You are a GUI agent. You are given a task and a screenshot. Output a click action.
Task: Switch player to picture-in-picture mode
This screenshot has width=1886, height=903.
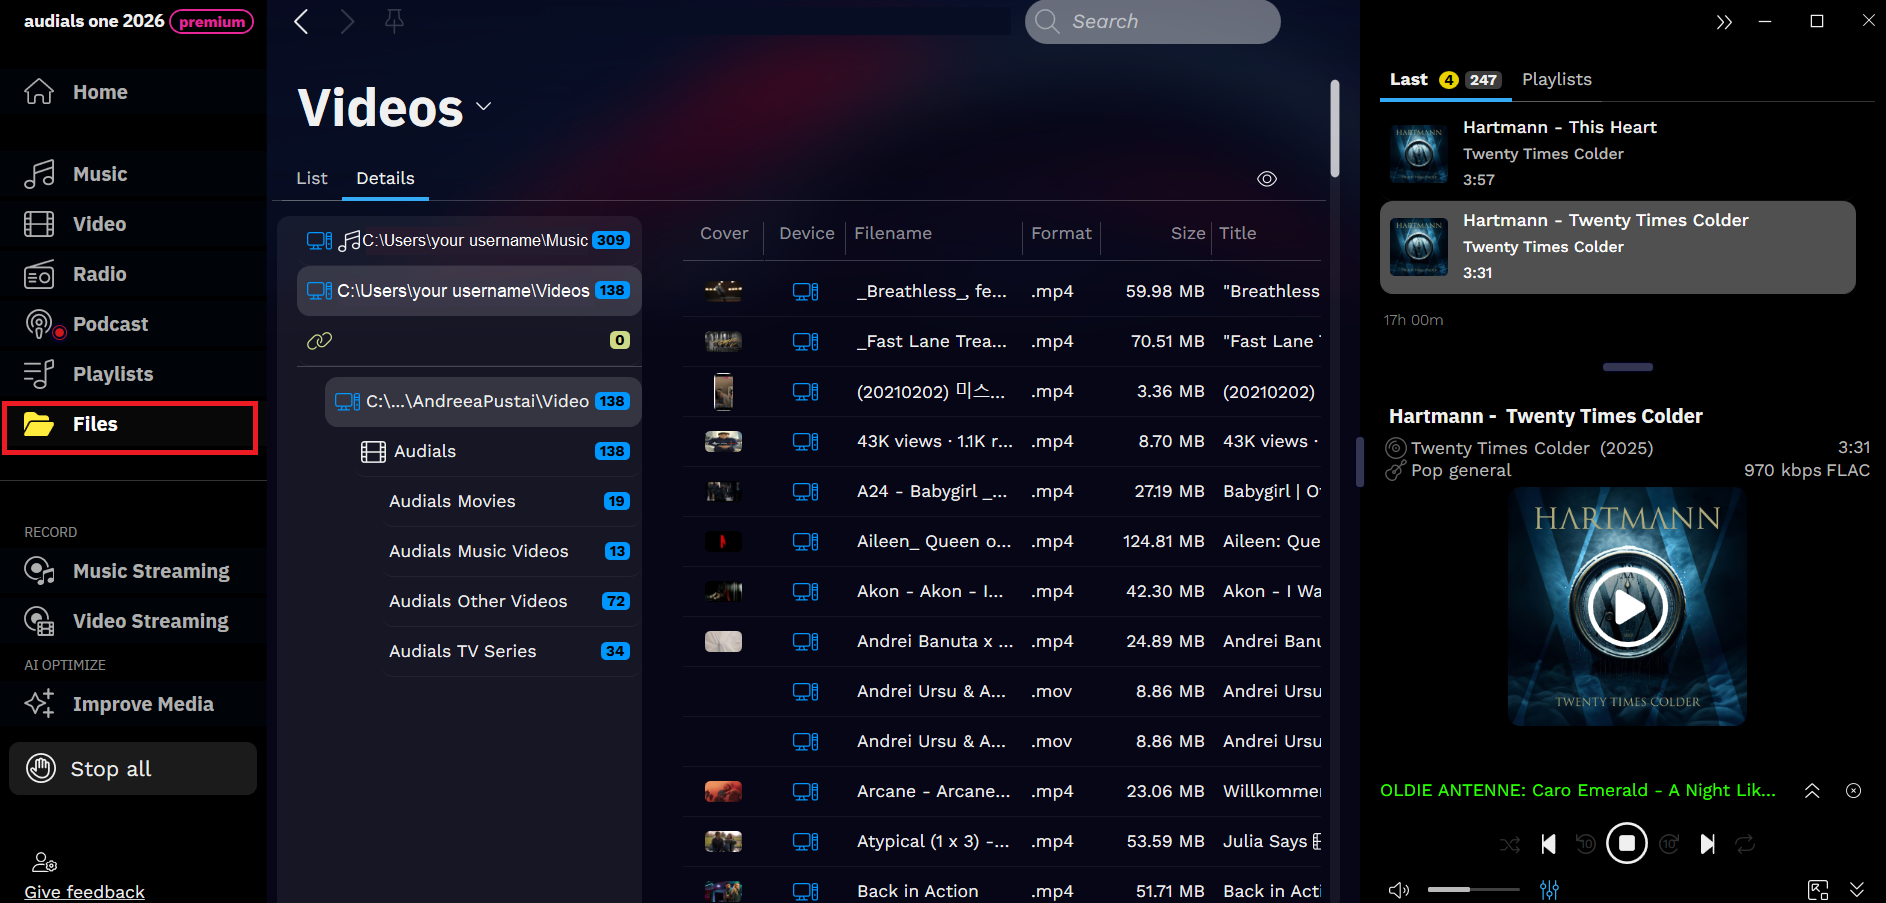click(1818, 888)
